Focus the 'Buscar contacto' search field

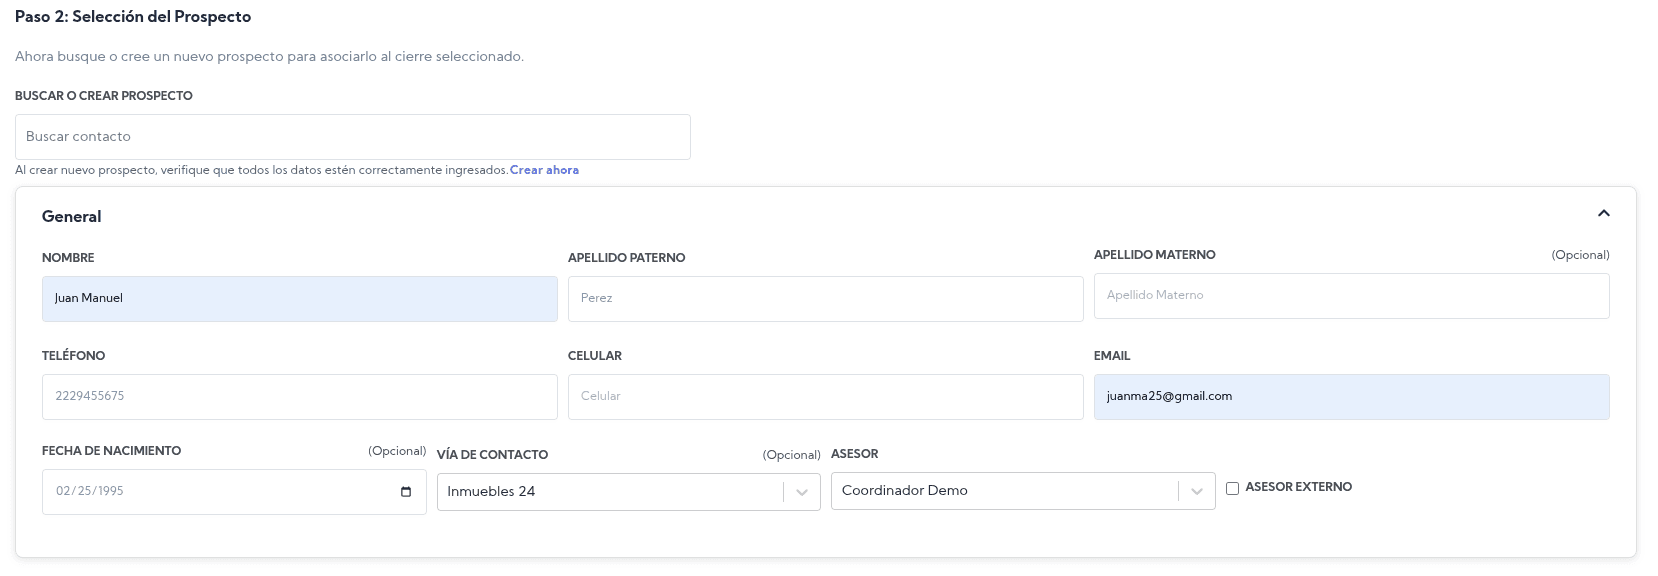tap(352, 137)
